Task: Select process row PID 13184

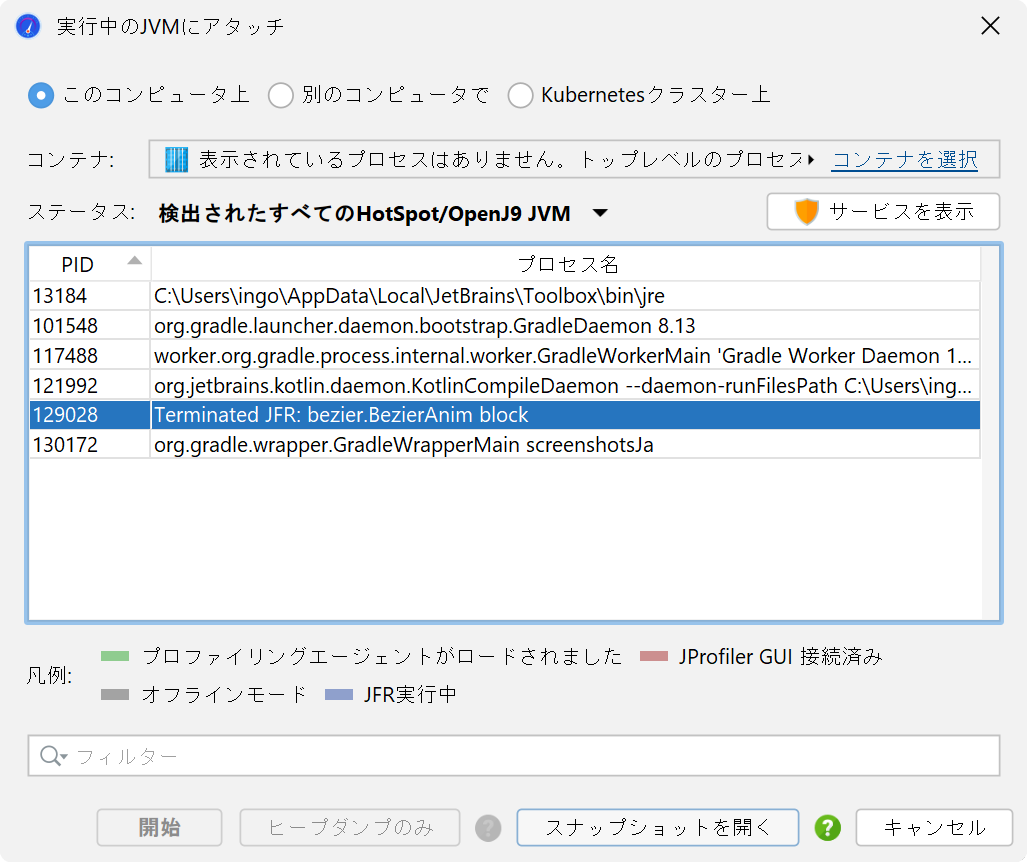Action: pyautogui.click(x=505, y=296)
